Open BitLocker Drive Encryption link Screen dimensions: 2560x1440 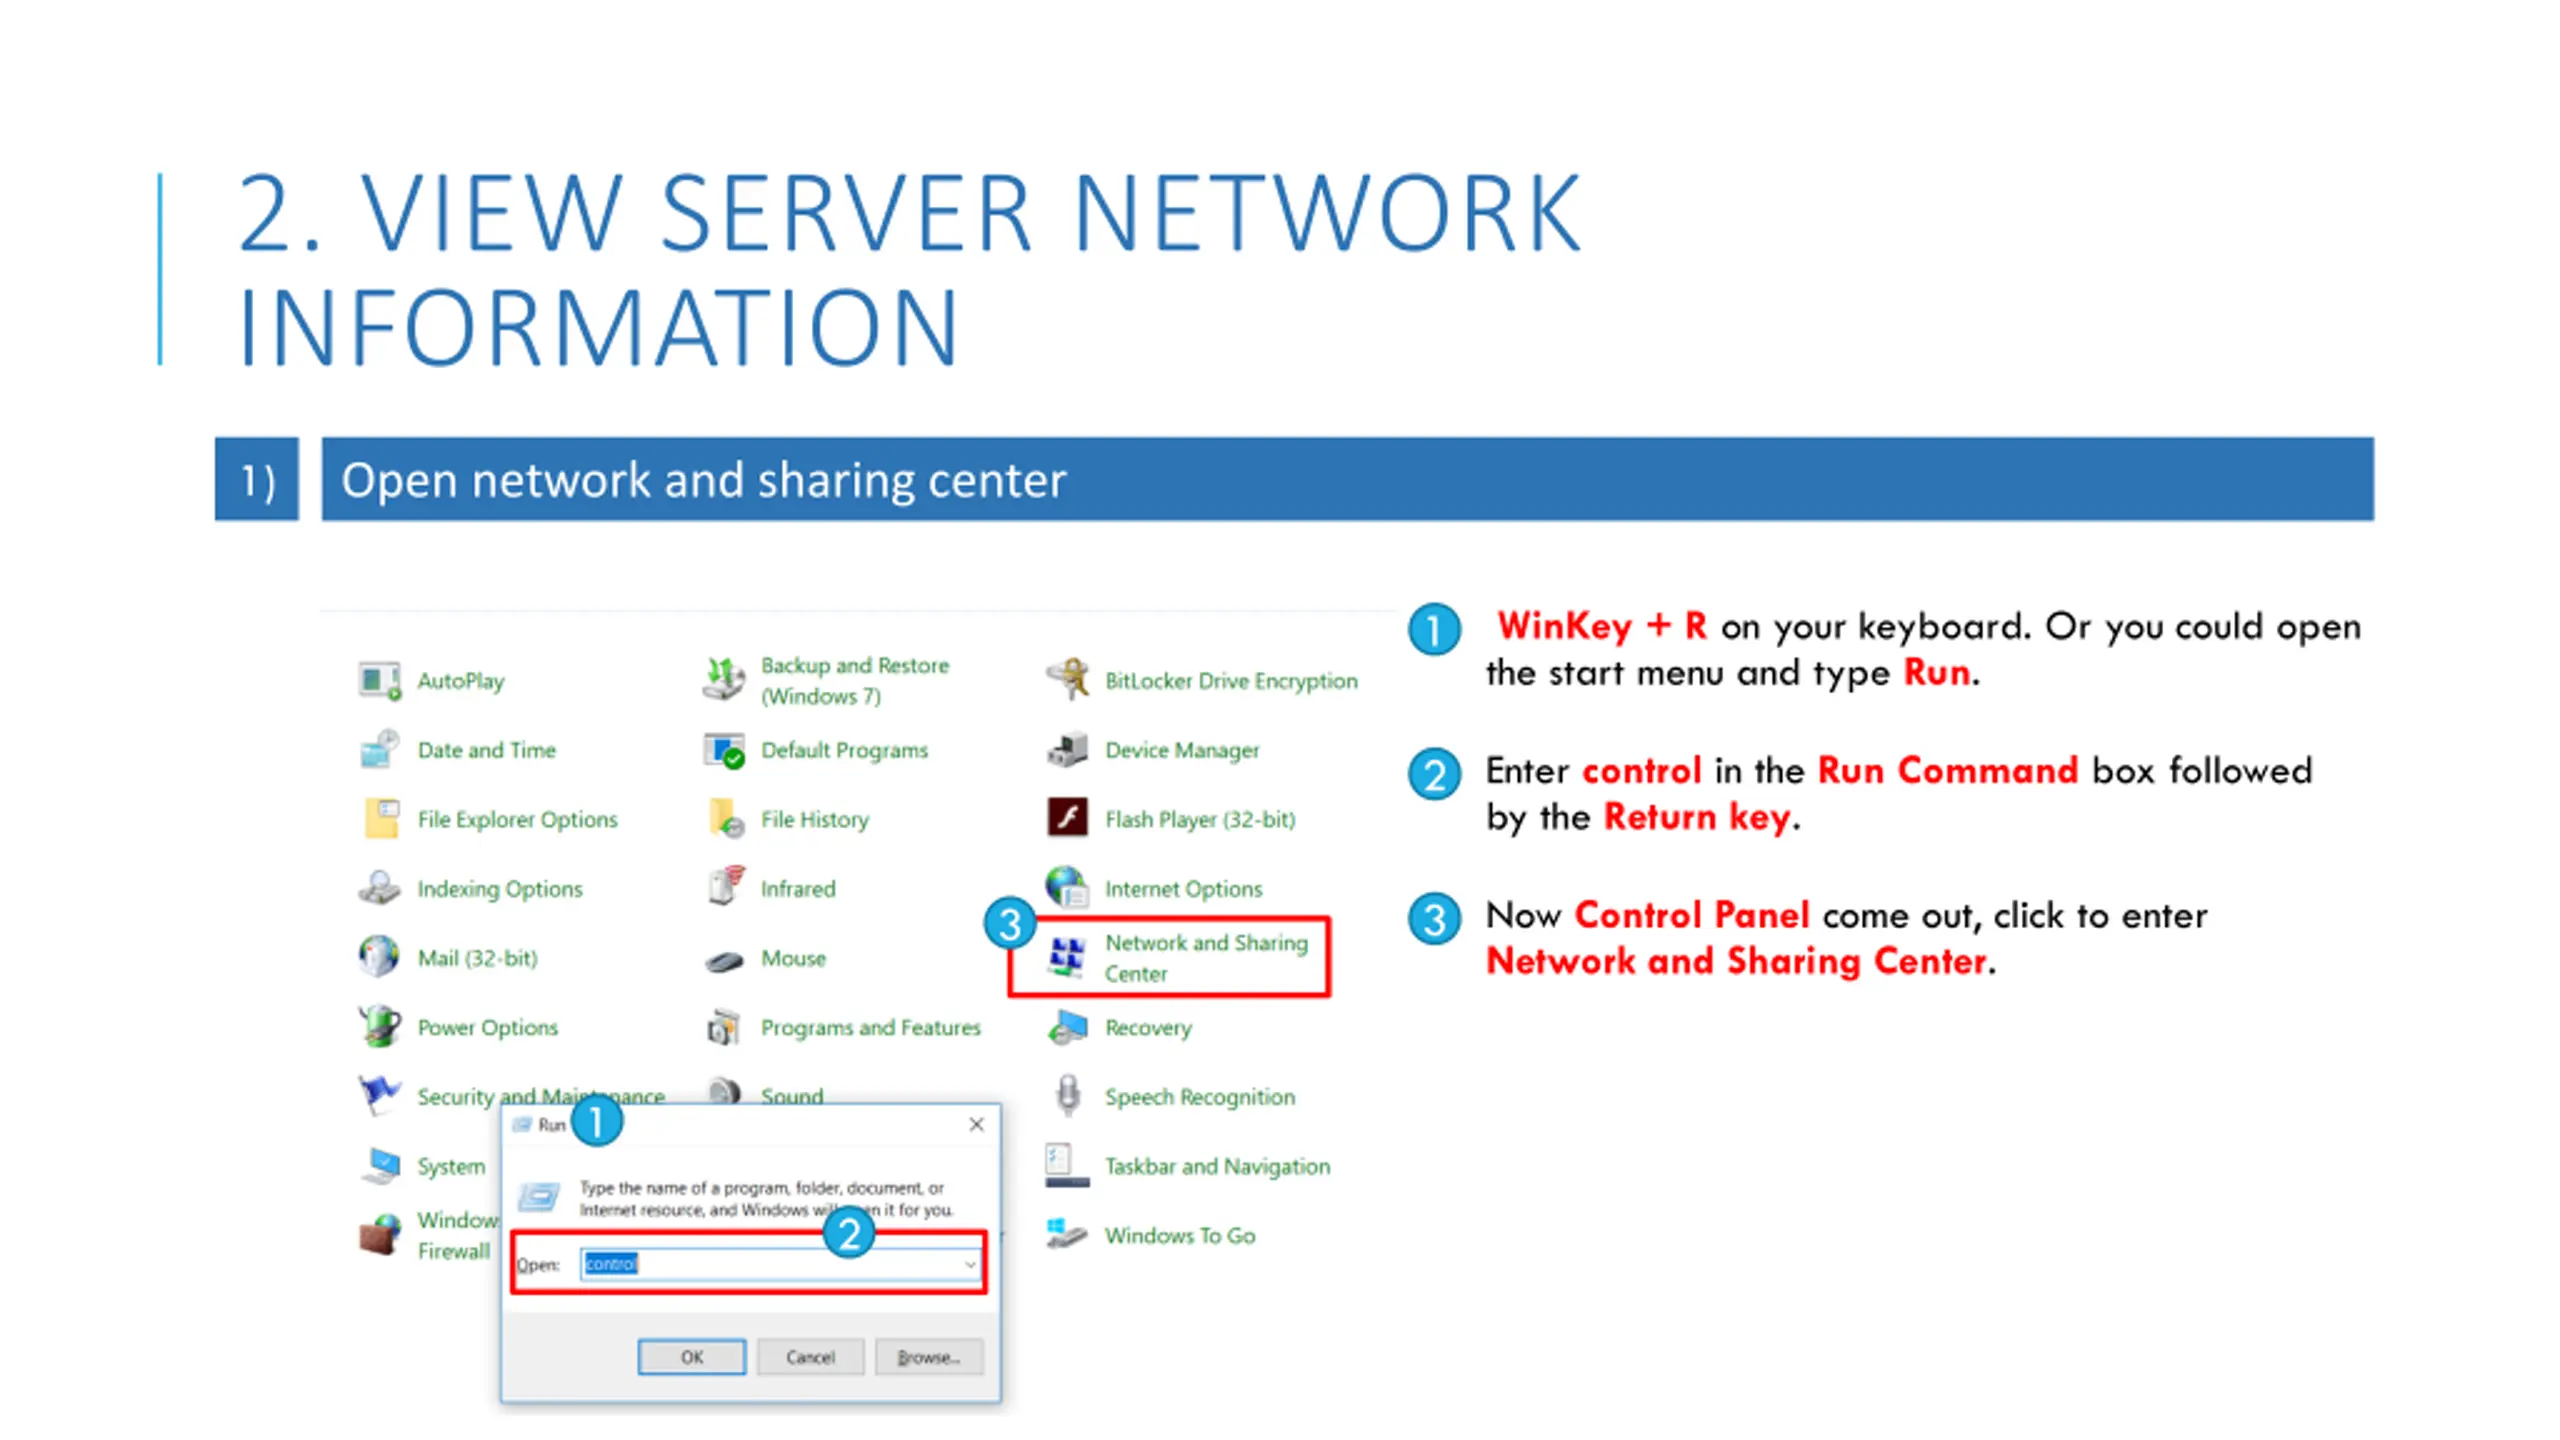1231,681
